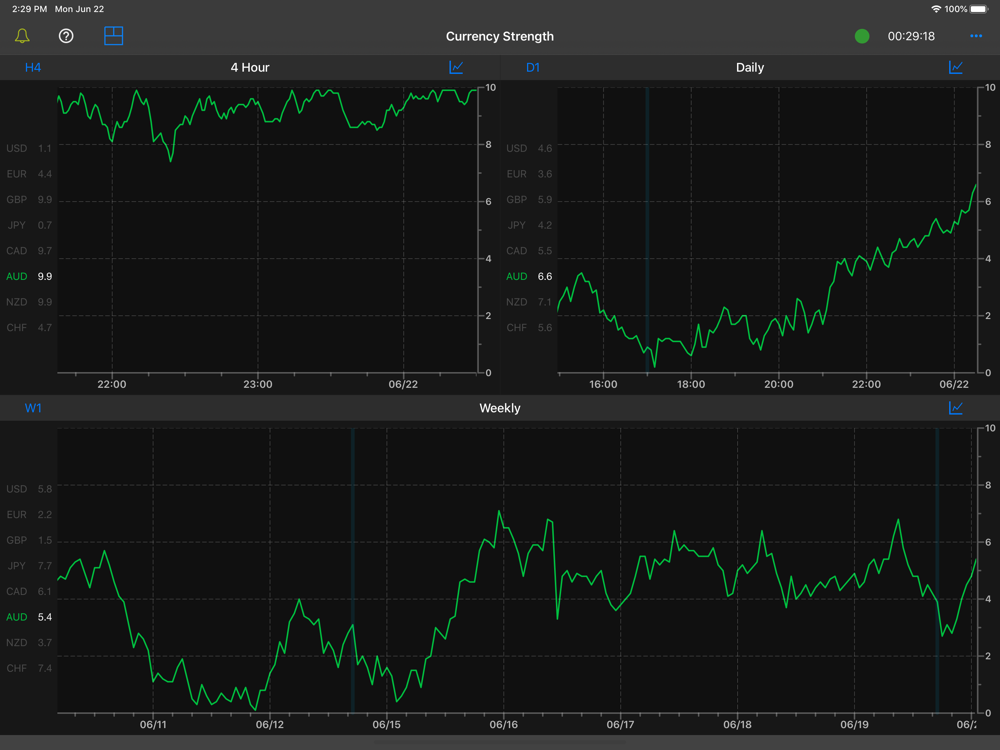Switch layout with the grid panel icon
This screenshot has width=1000, height=750.
(x=114, y=36)
